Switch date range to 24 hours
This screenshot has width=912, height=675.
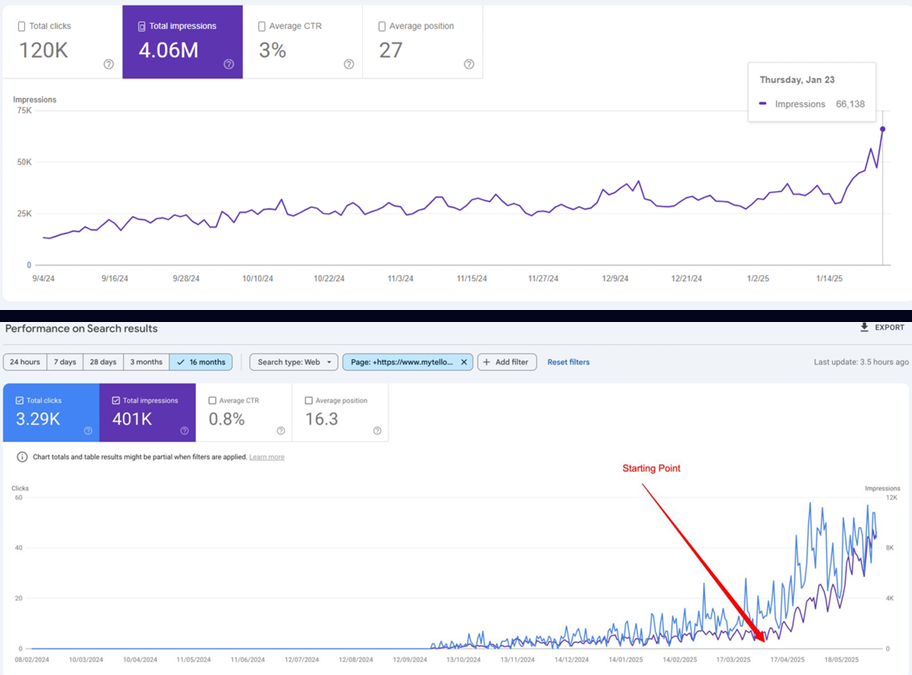coord(25,362)
